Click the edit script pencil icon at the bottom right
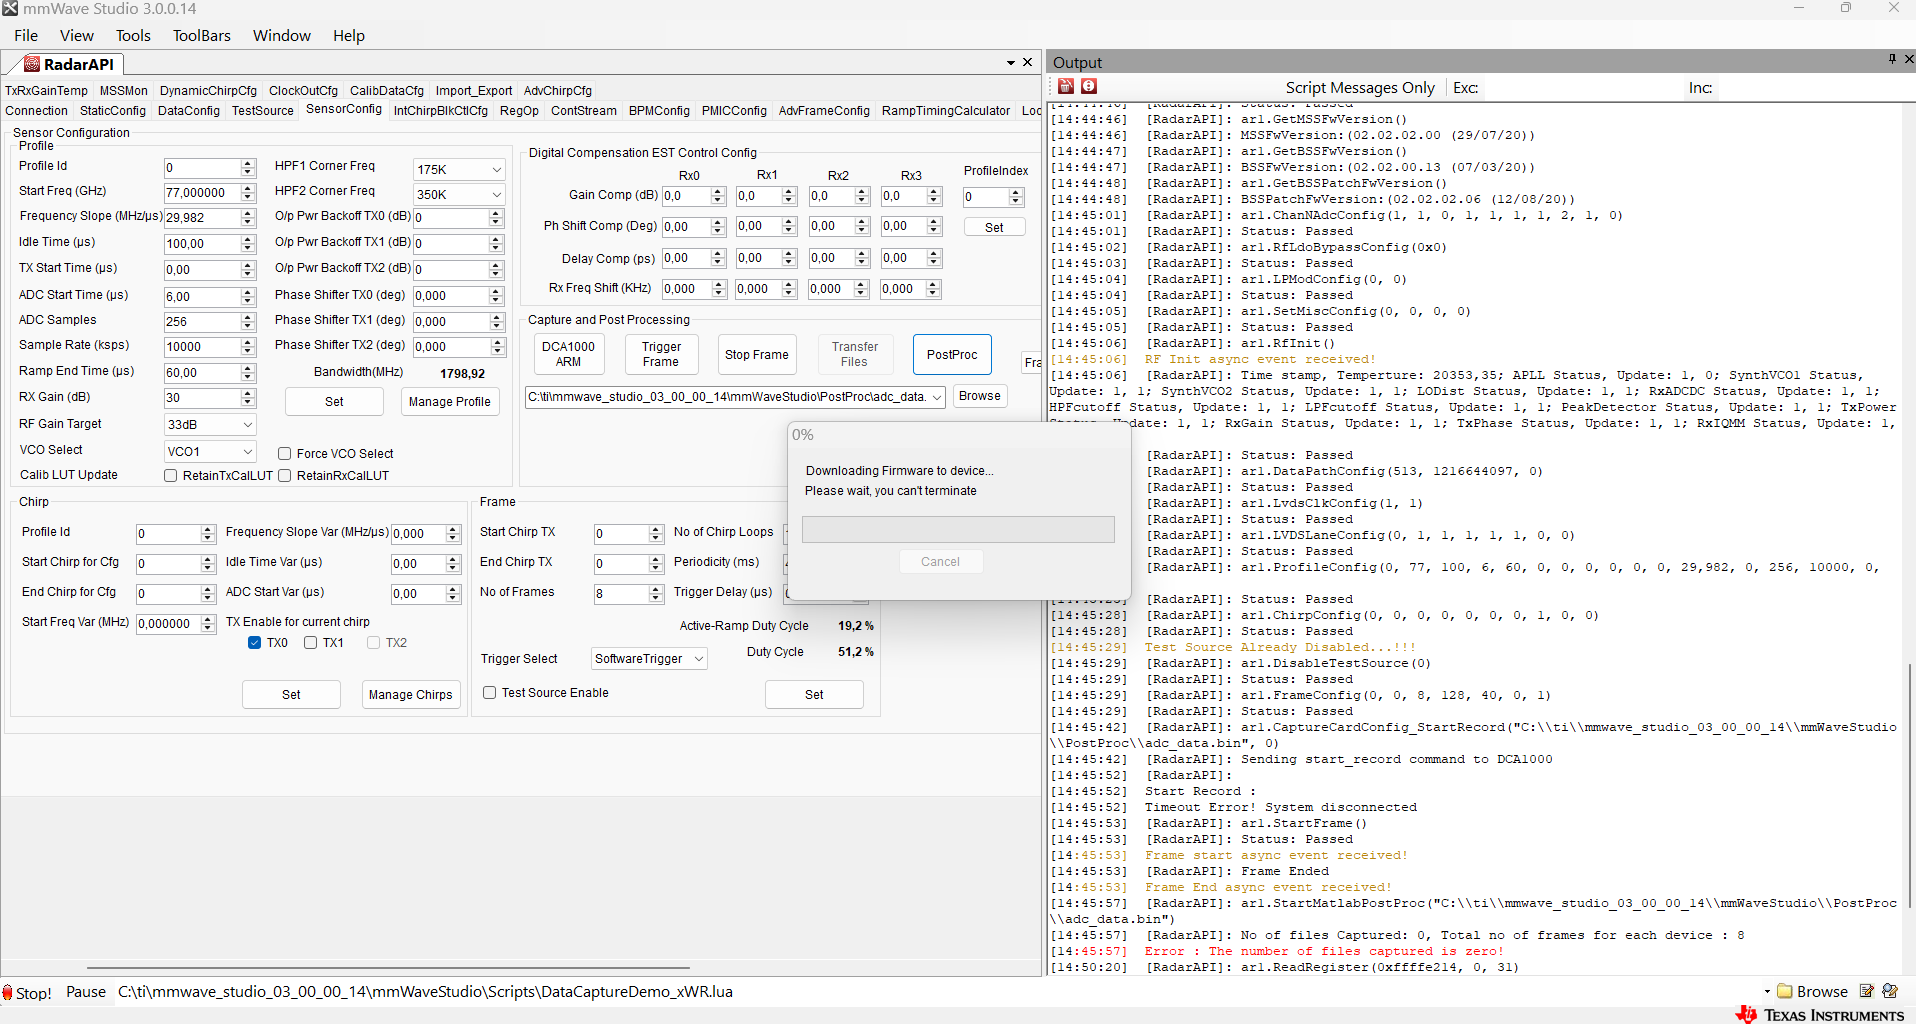The height and width of the screenshot is (1024, 1916). pyautogui.click(x=1866, y=991)
